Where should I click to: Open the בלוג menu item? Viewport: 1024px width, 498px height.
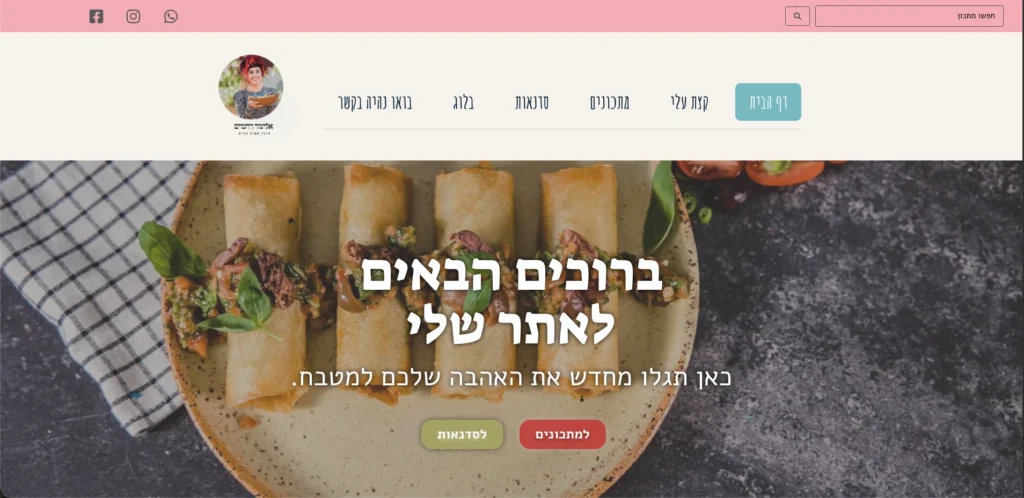463,102
